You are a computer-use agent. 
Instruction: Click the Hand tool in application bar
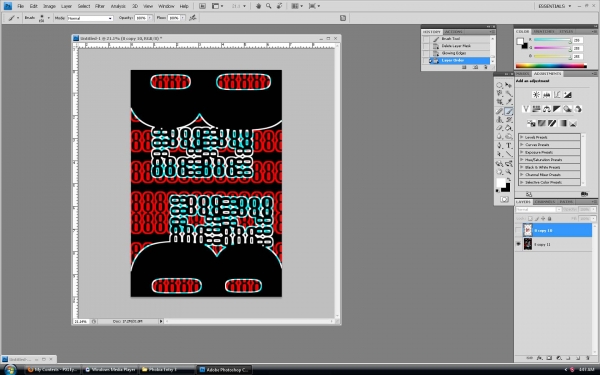[x=258, y=6]
